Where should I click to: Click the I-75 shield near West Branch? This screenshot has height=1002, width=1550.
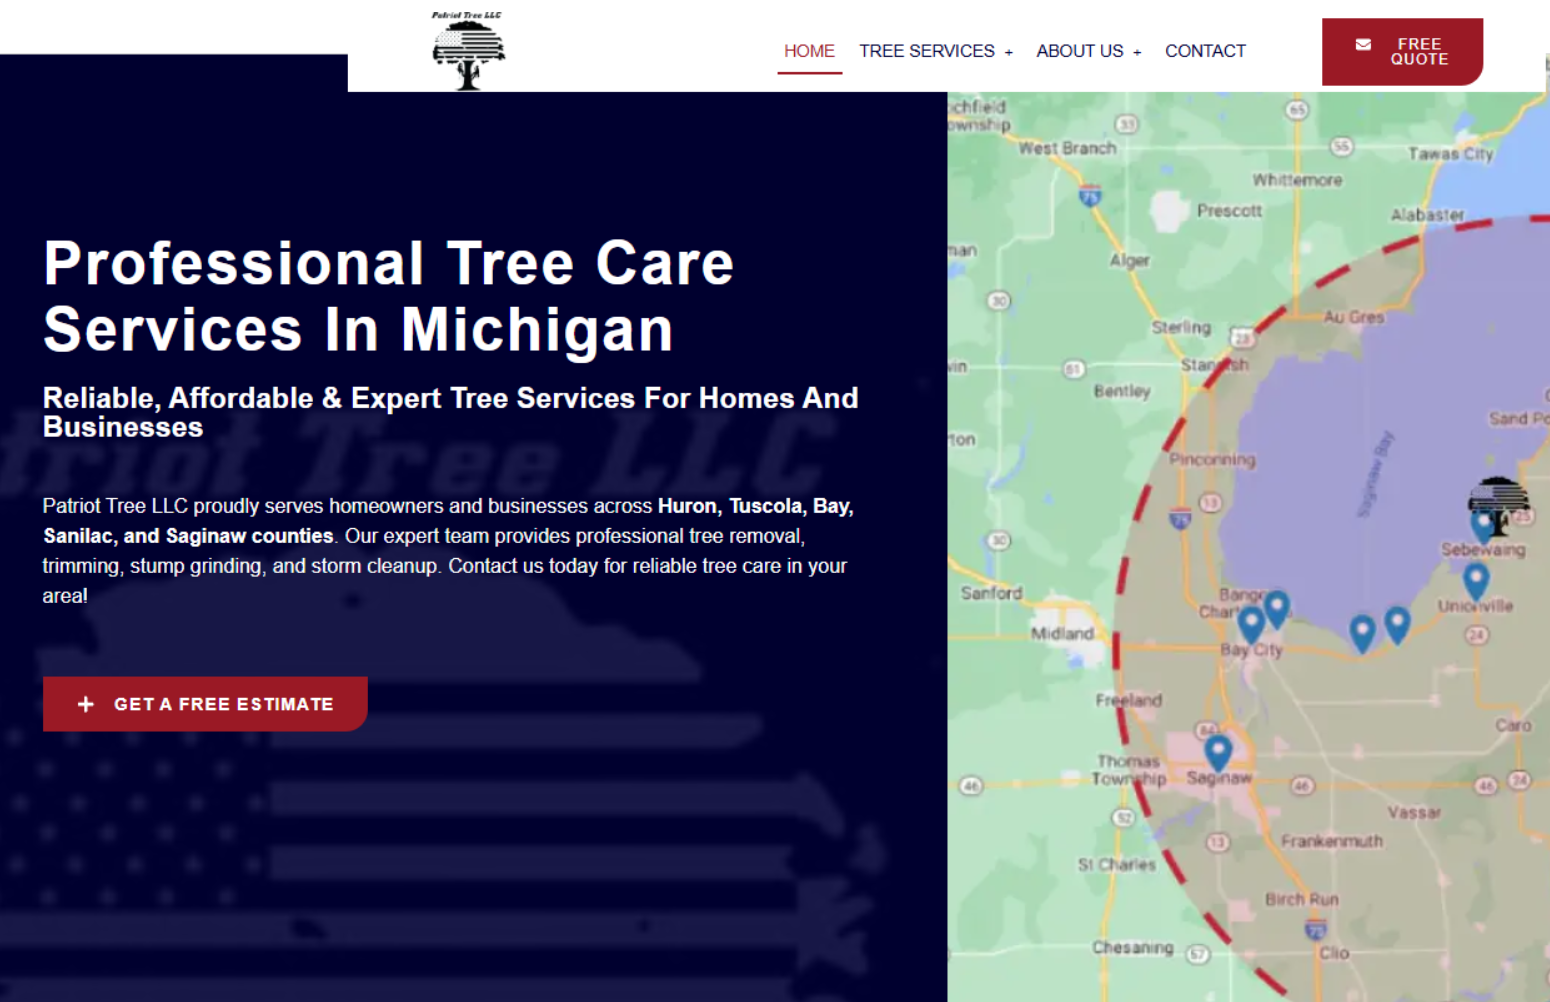tap(1090, 196)
